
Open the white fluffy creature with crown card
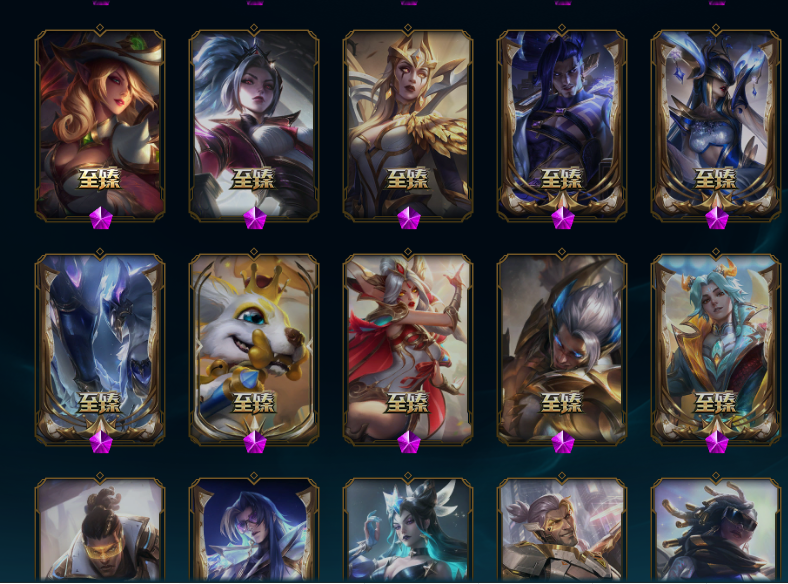[254, 349]
